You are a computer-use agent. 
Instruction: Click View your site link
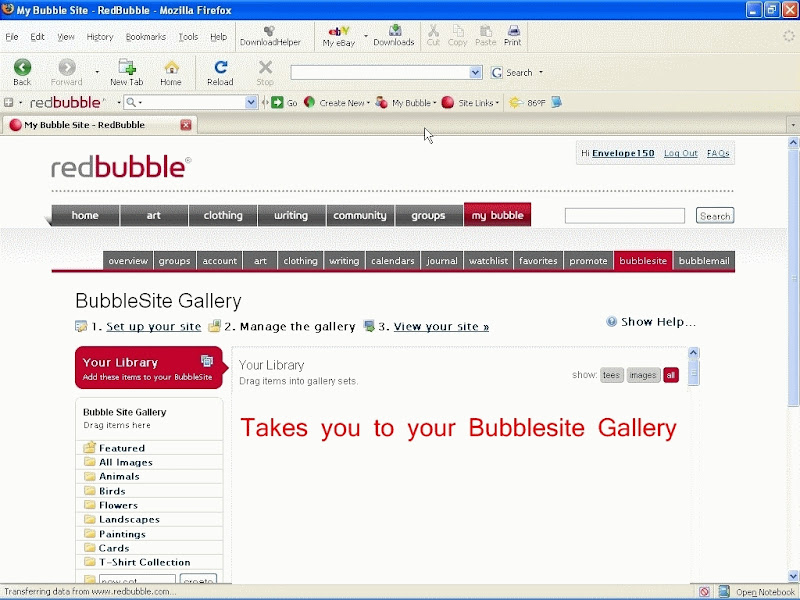(441, 327)
